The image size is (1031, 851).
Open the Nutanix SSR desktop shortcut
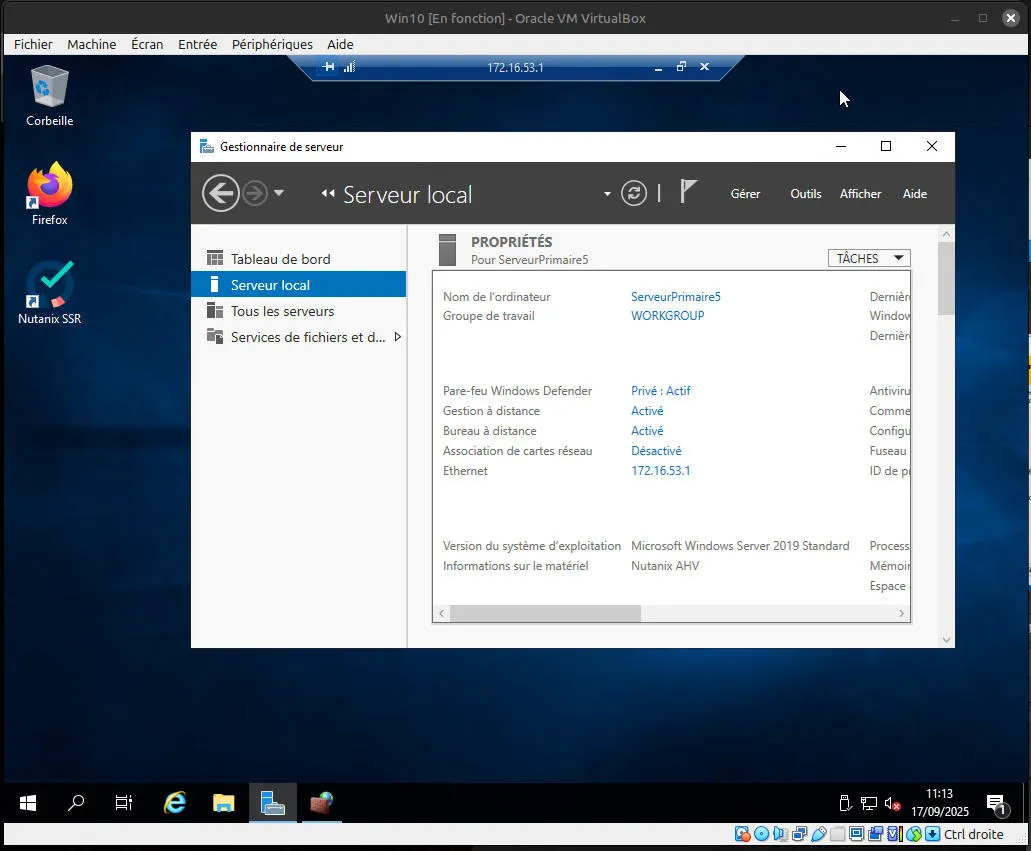pyautogui.click(x=49, y=292)
